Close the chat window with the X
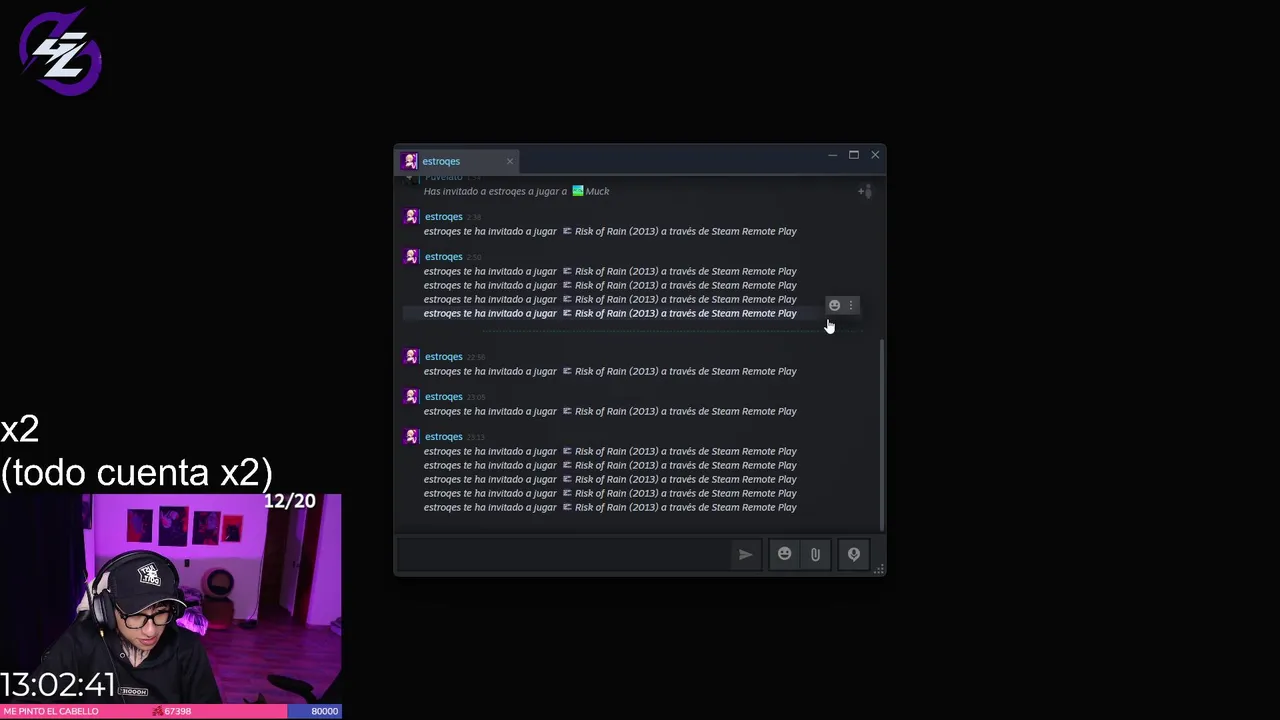 pos(875,155)
